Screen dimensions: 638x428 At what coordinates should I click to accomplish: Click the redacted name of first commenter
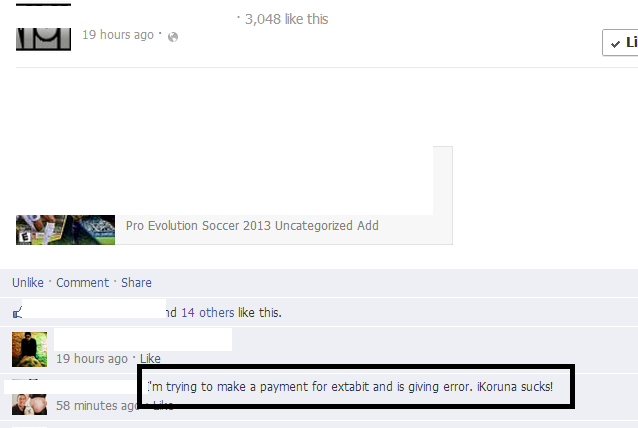tap(143, 339)
